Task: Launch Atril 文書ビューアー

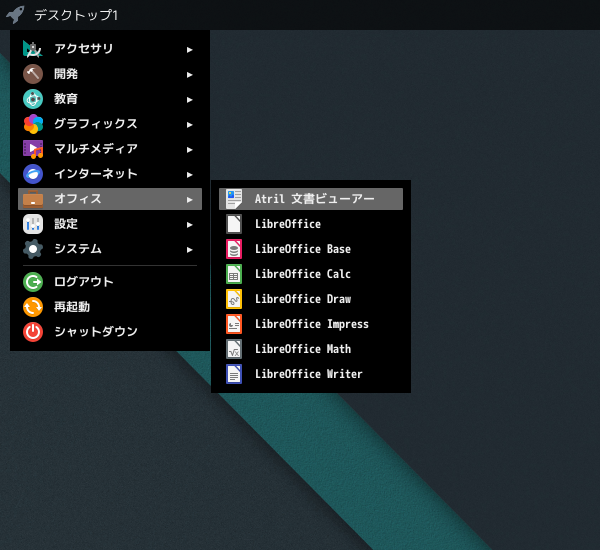Action: [x=311, y=199]
